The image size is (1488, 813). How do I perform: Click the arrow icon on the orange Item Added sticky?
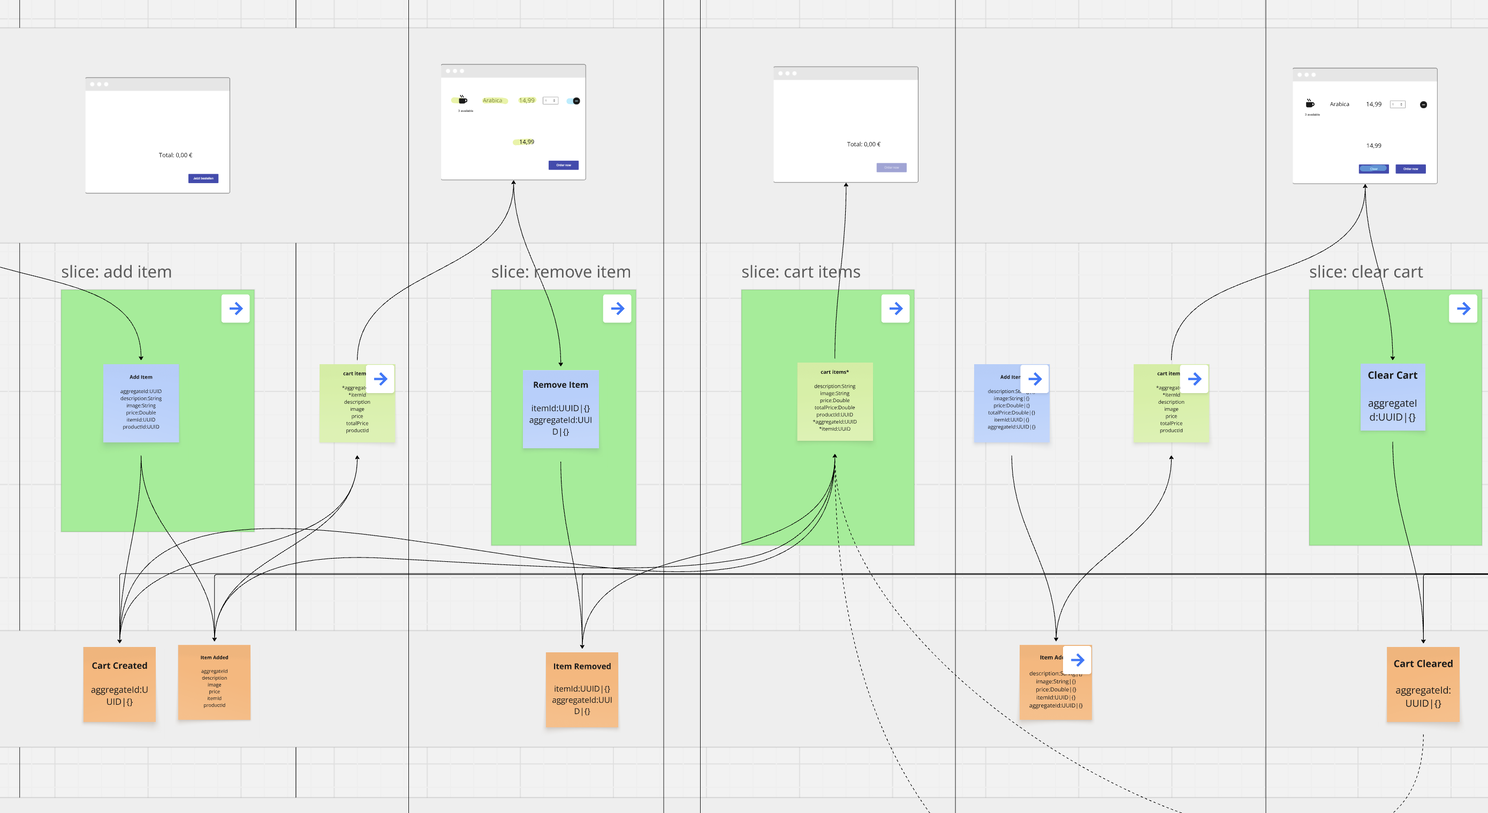click(x=1077, y=659)
